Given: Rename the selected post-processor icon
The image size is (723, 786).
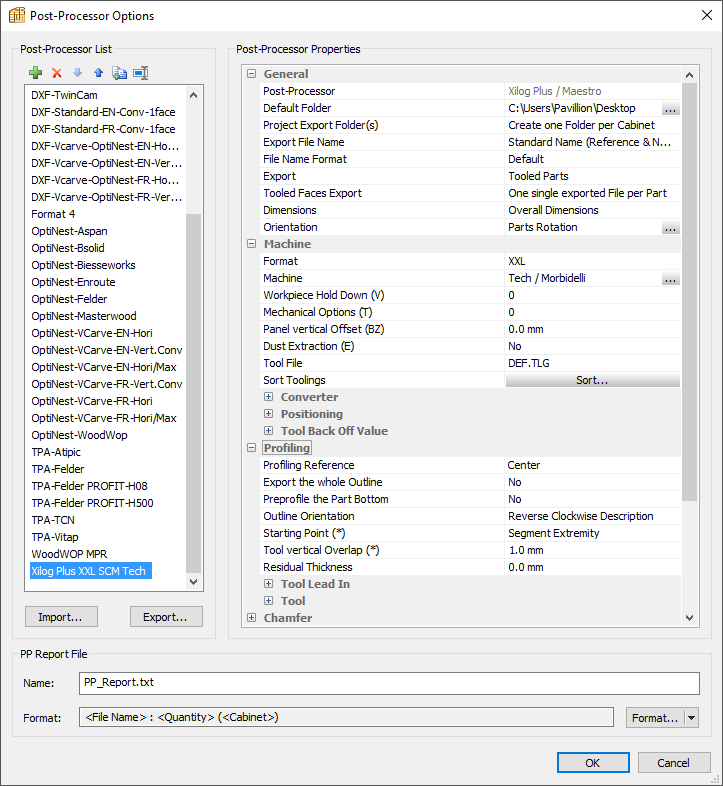Looking at the screenshot, I should coord(141,73).
